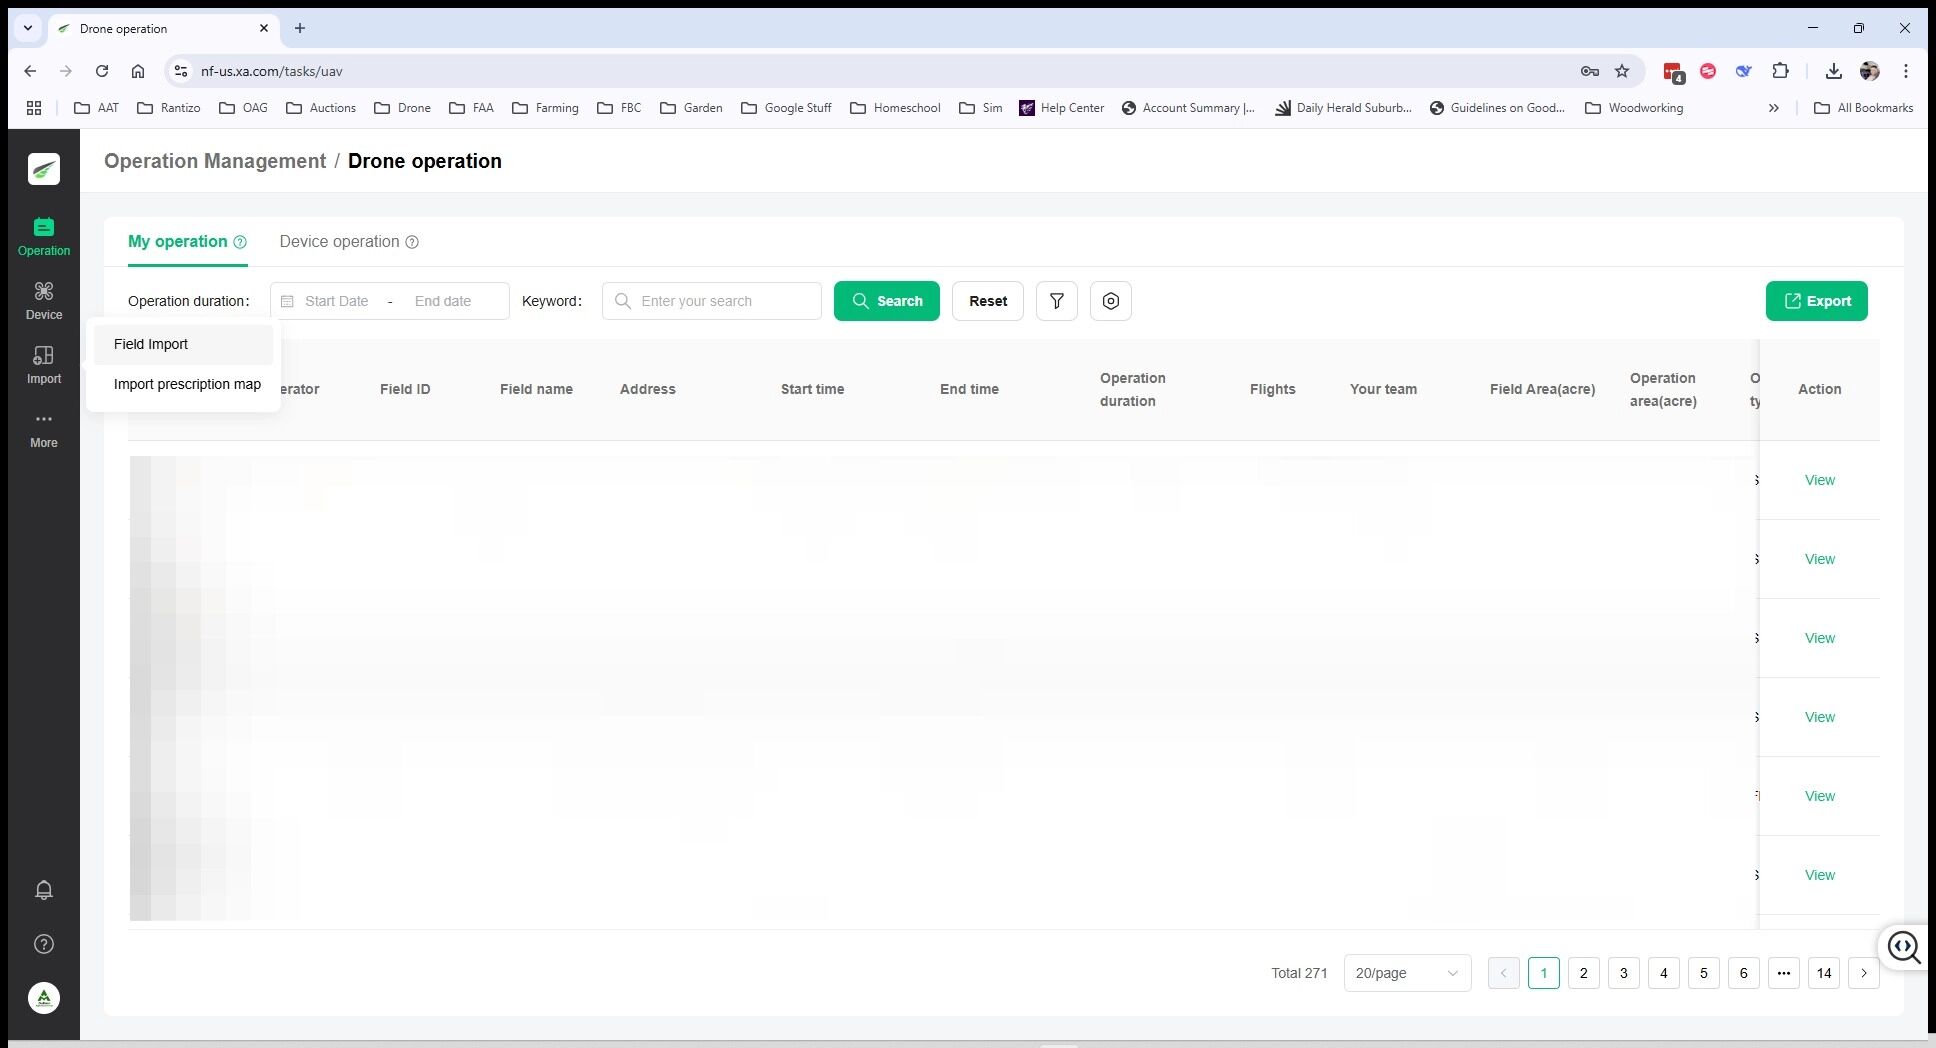Open the 20/page size dropdown
1936x1048 pixels.
click(x=1407, y=973)
